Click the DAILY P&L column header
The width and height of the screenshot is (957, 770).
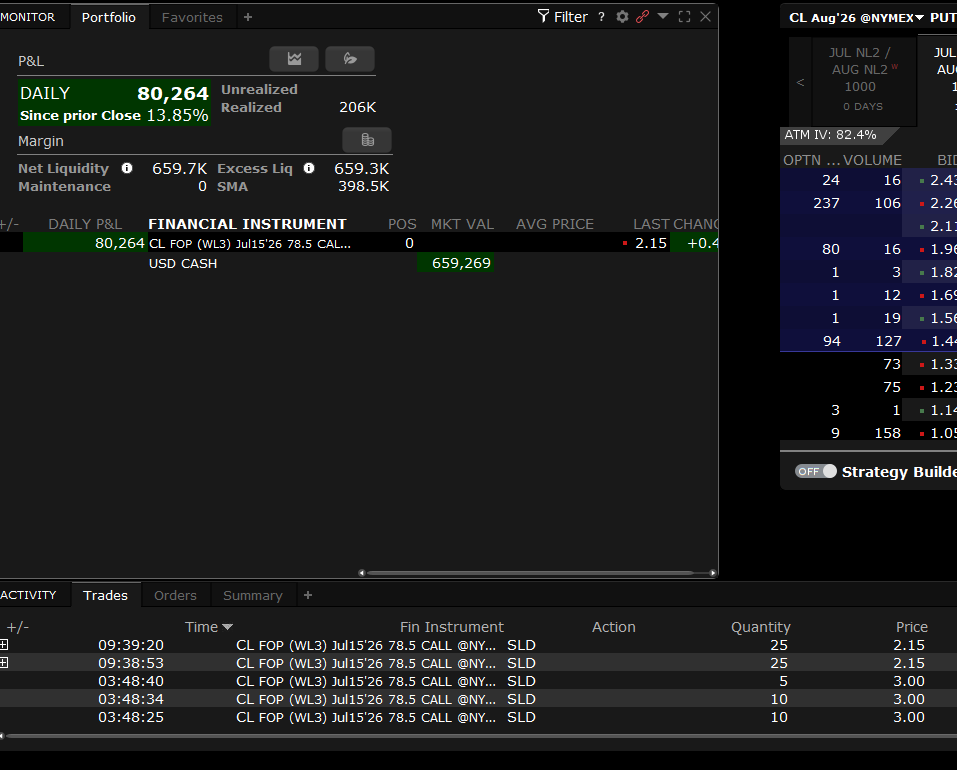click(85, 224)
